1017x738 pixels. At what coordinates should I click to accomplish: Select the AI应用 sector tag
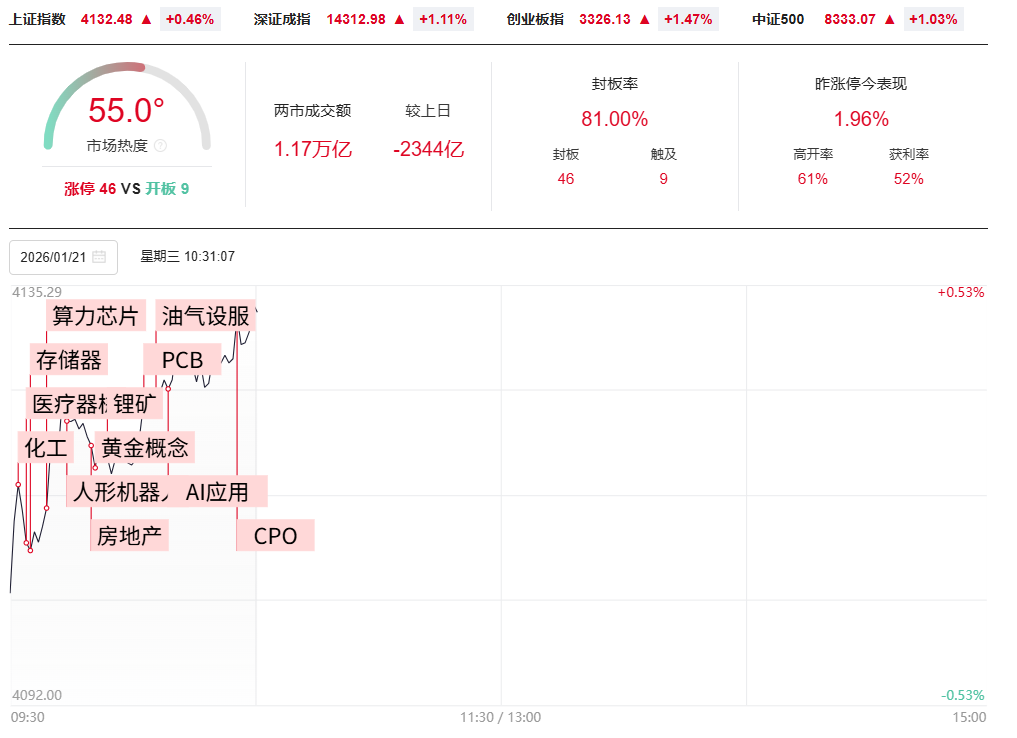217,492
